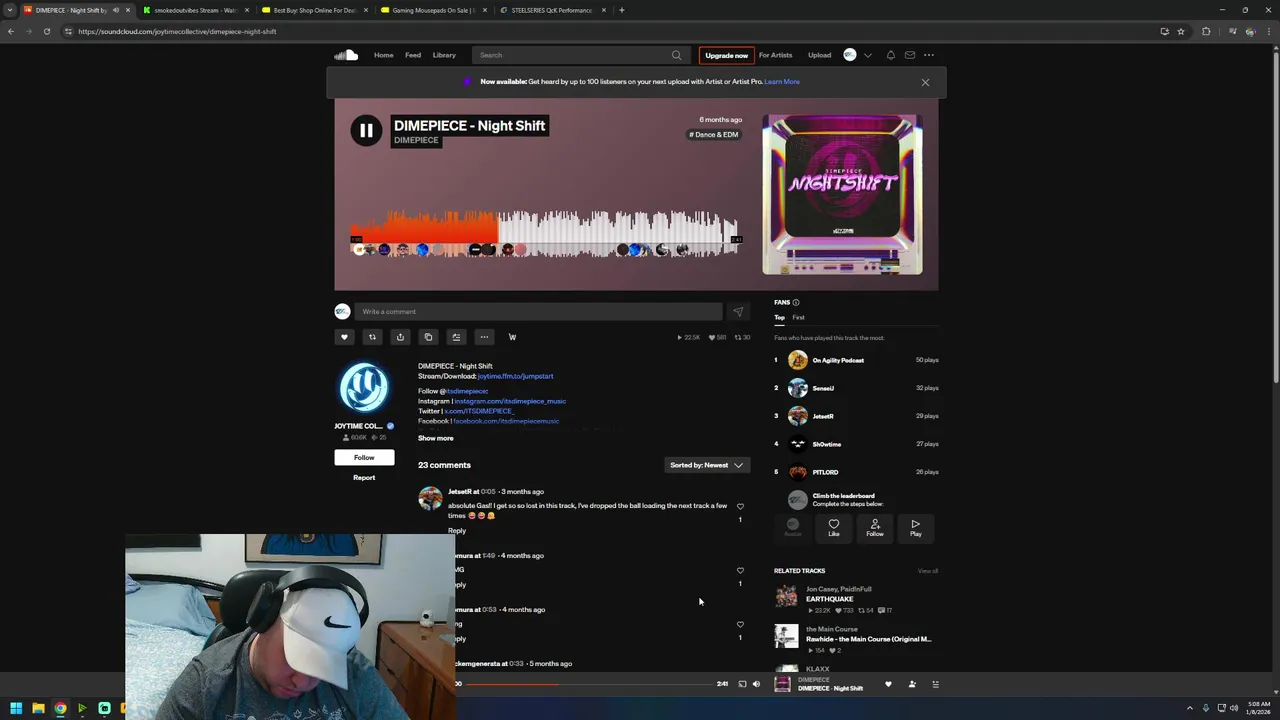Open the three-dot settings menu in the header

click(x=929, y=55)
